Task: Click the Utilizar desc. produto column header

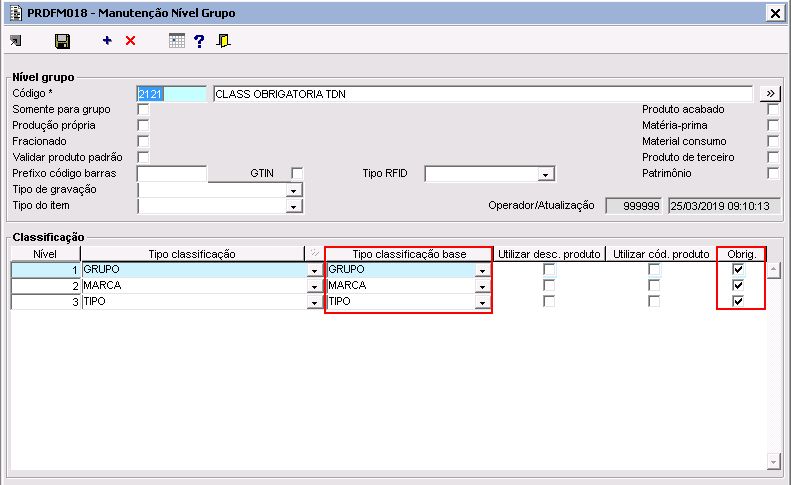Action: [549, 254]
